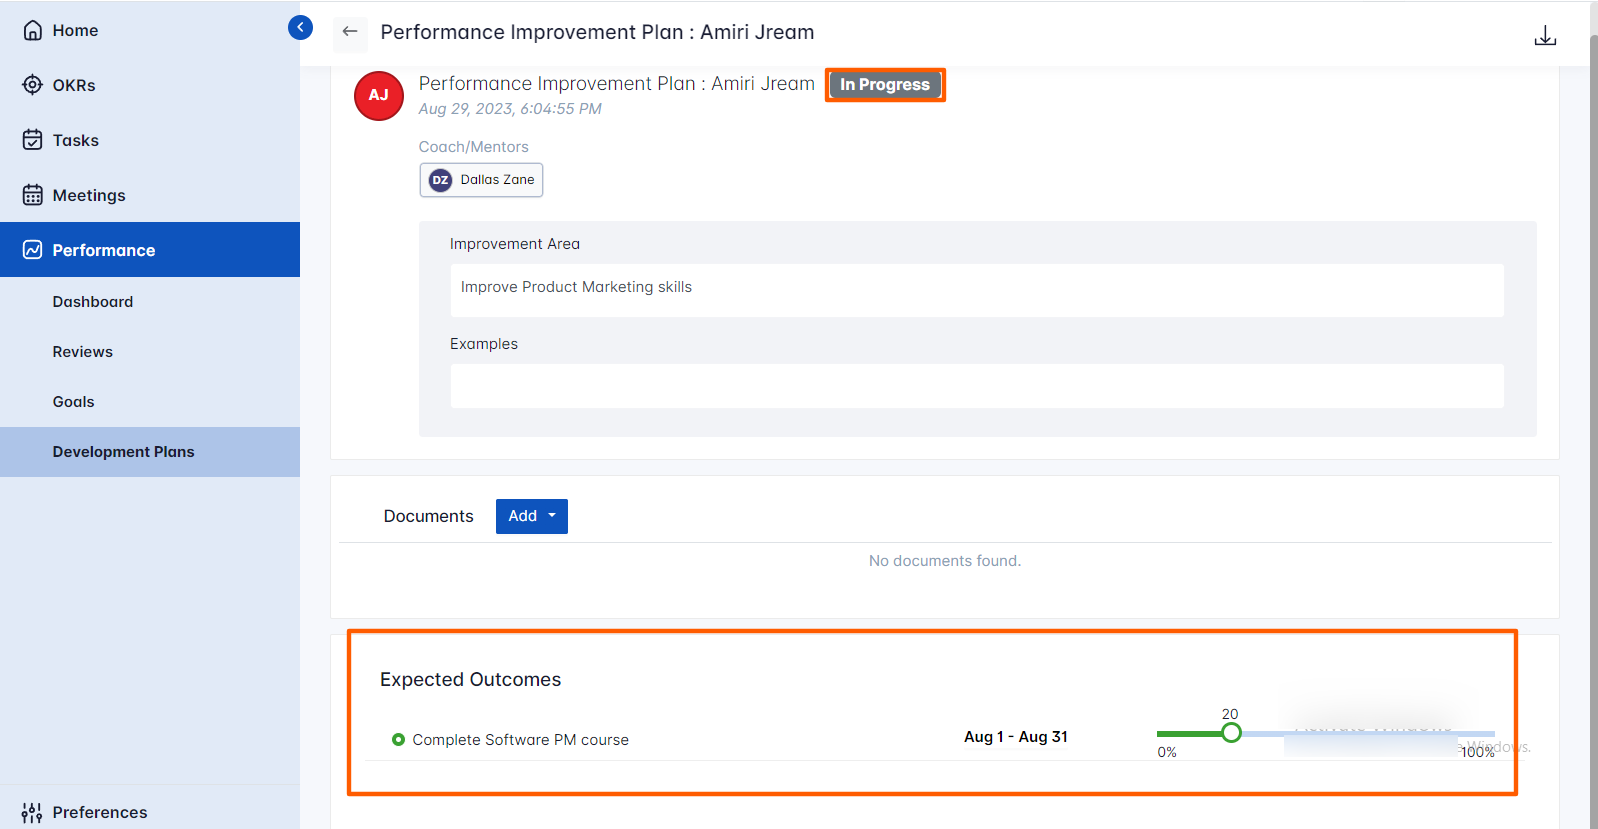Select Development Plans in the sidebar
Image resolution: width=1598 pixels, height=829 pixels.
(124, 452)
